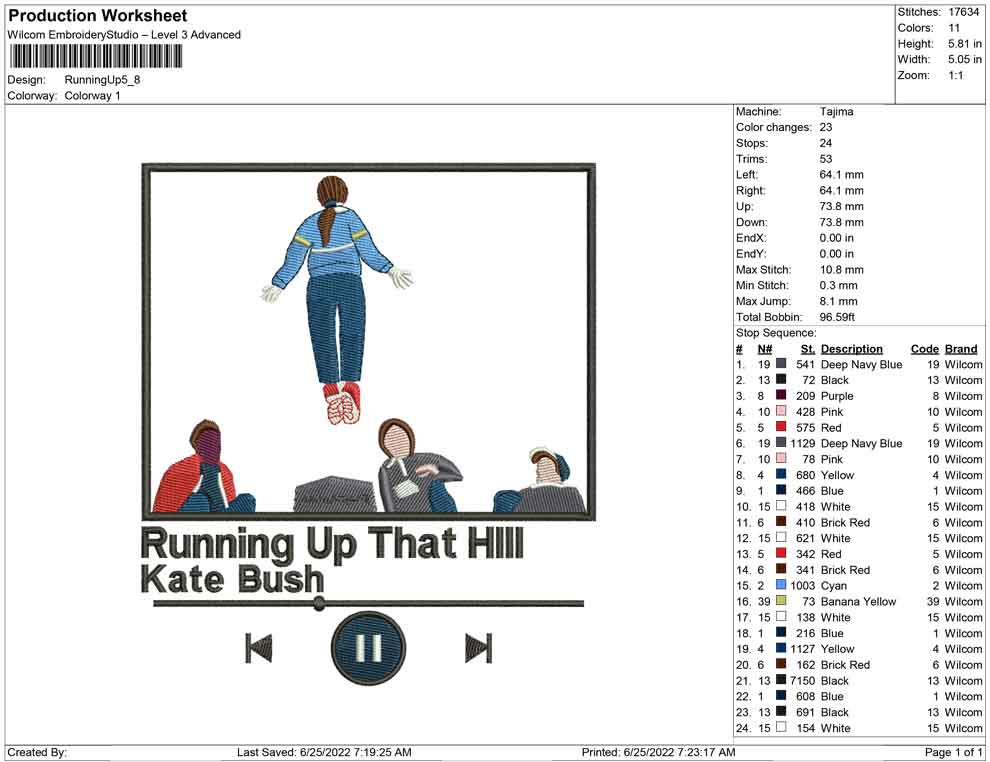Click the Machine value Tajima
This screenshot has height=762, width=990.
(836, 111)
